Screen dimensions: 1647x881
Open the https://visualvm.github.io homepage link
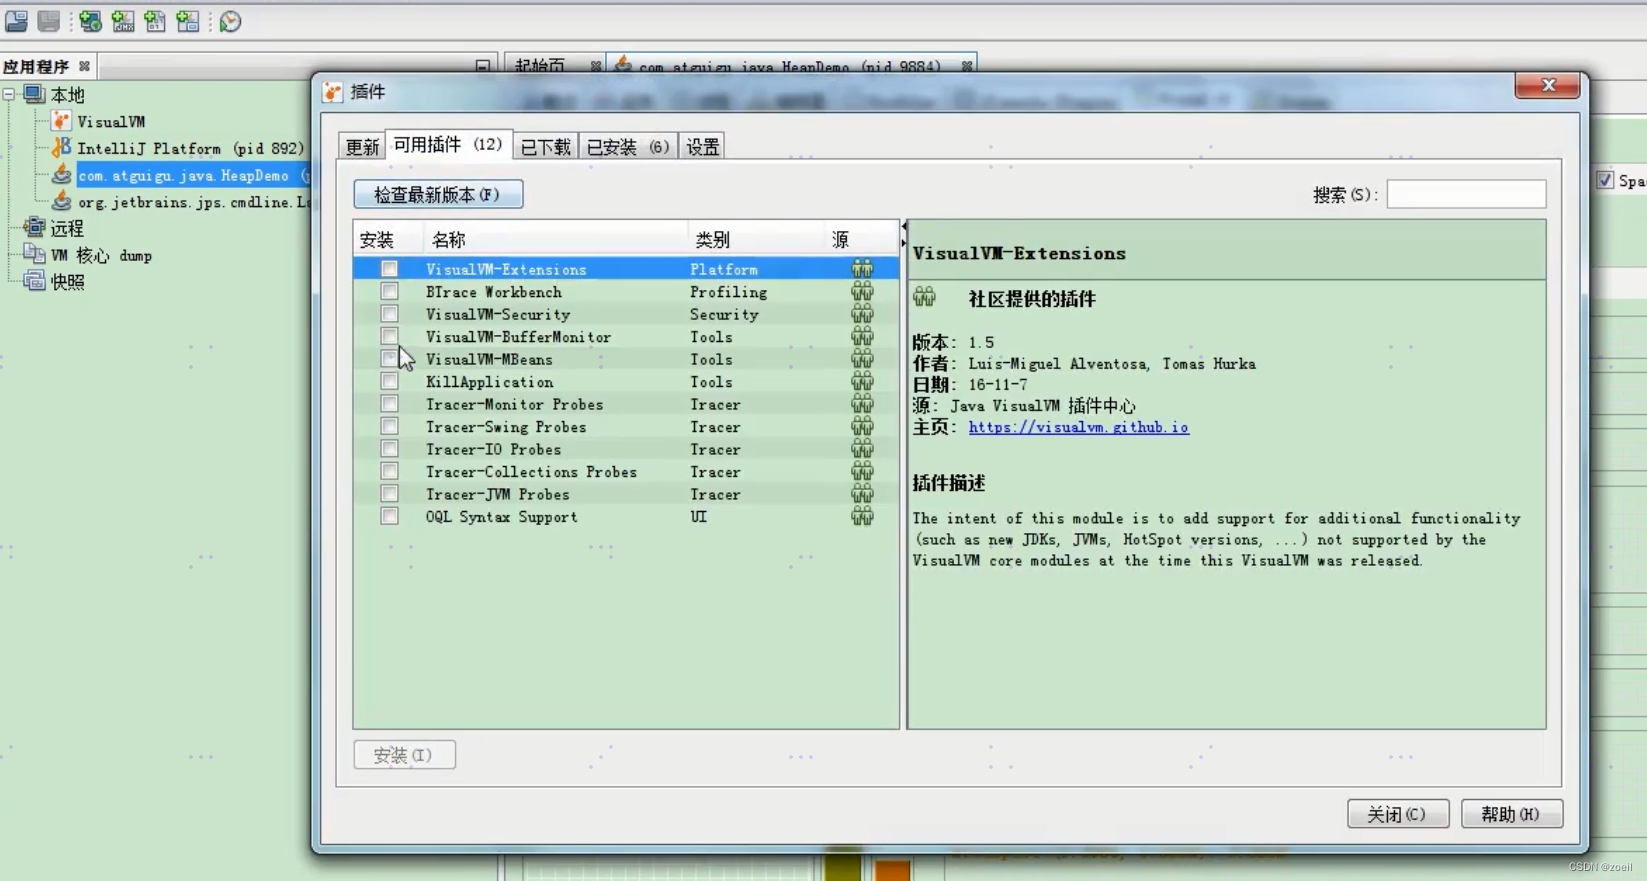click(1078, 427)
